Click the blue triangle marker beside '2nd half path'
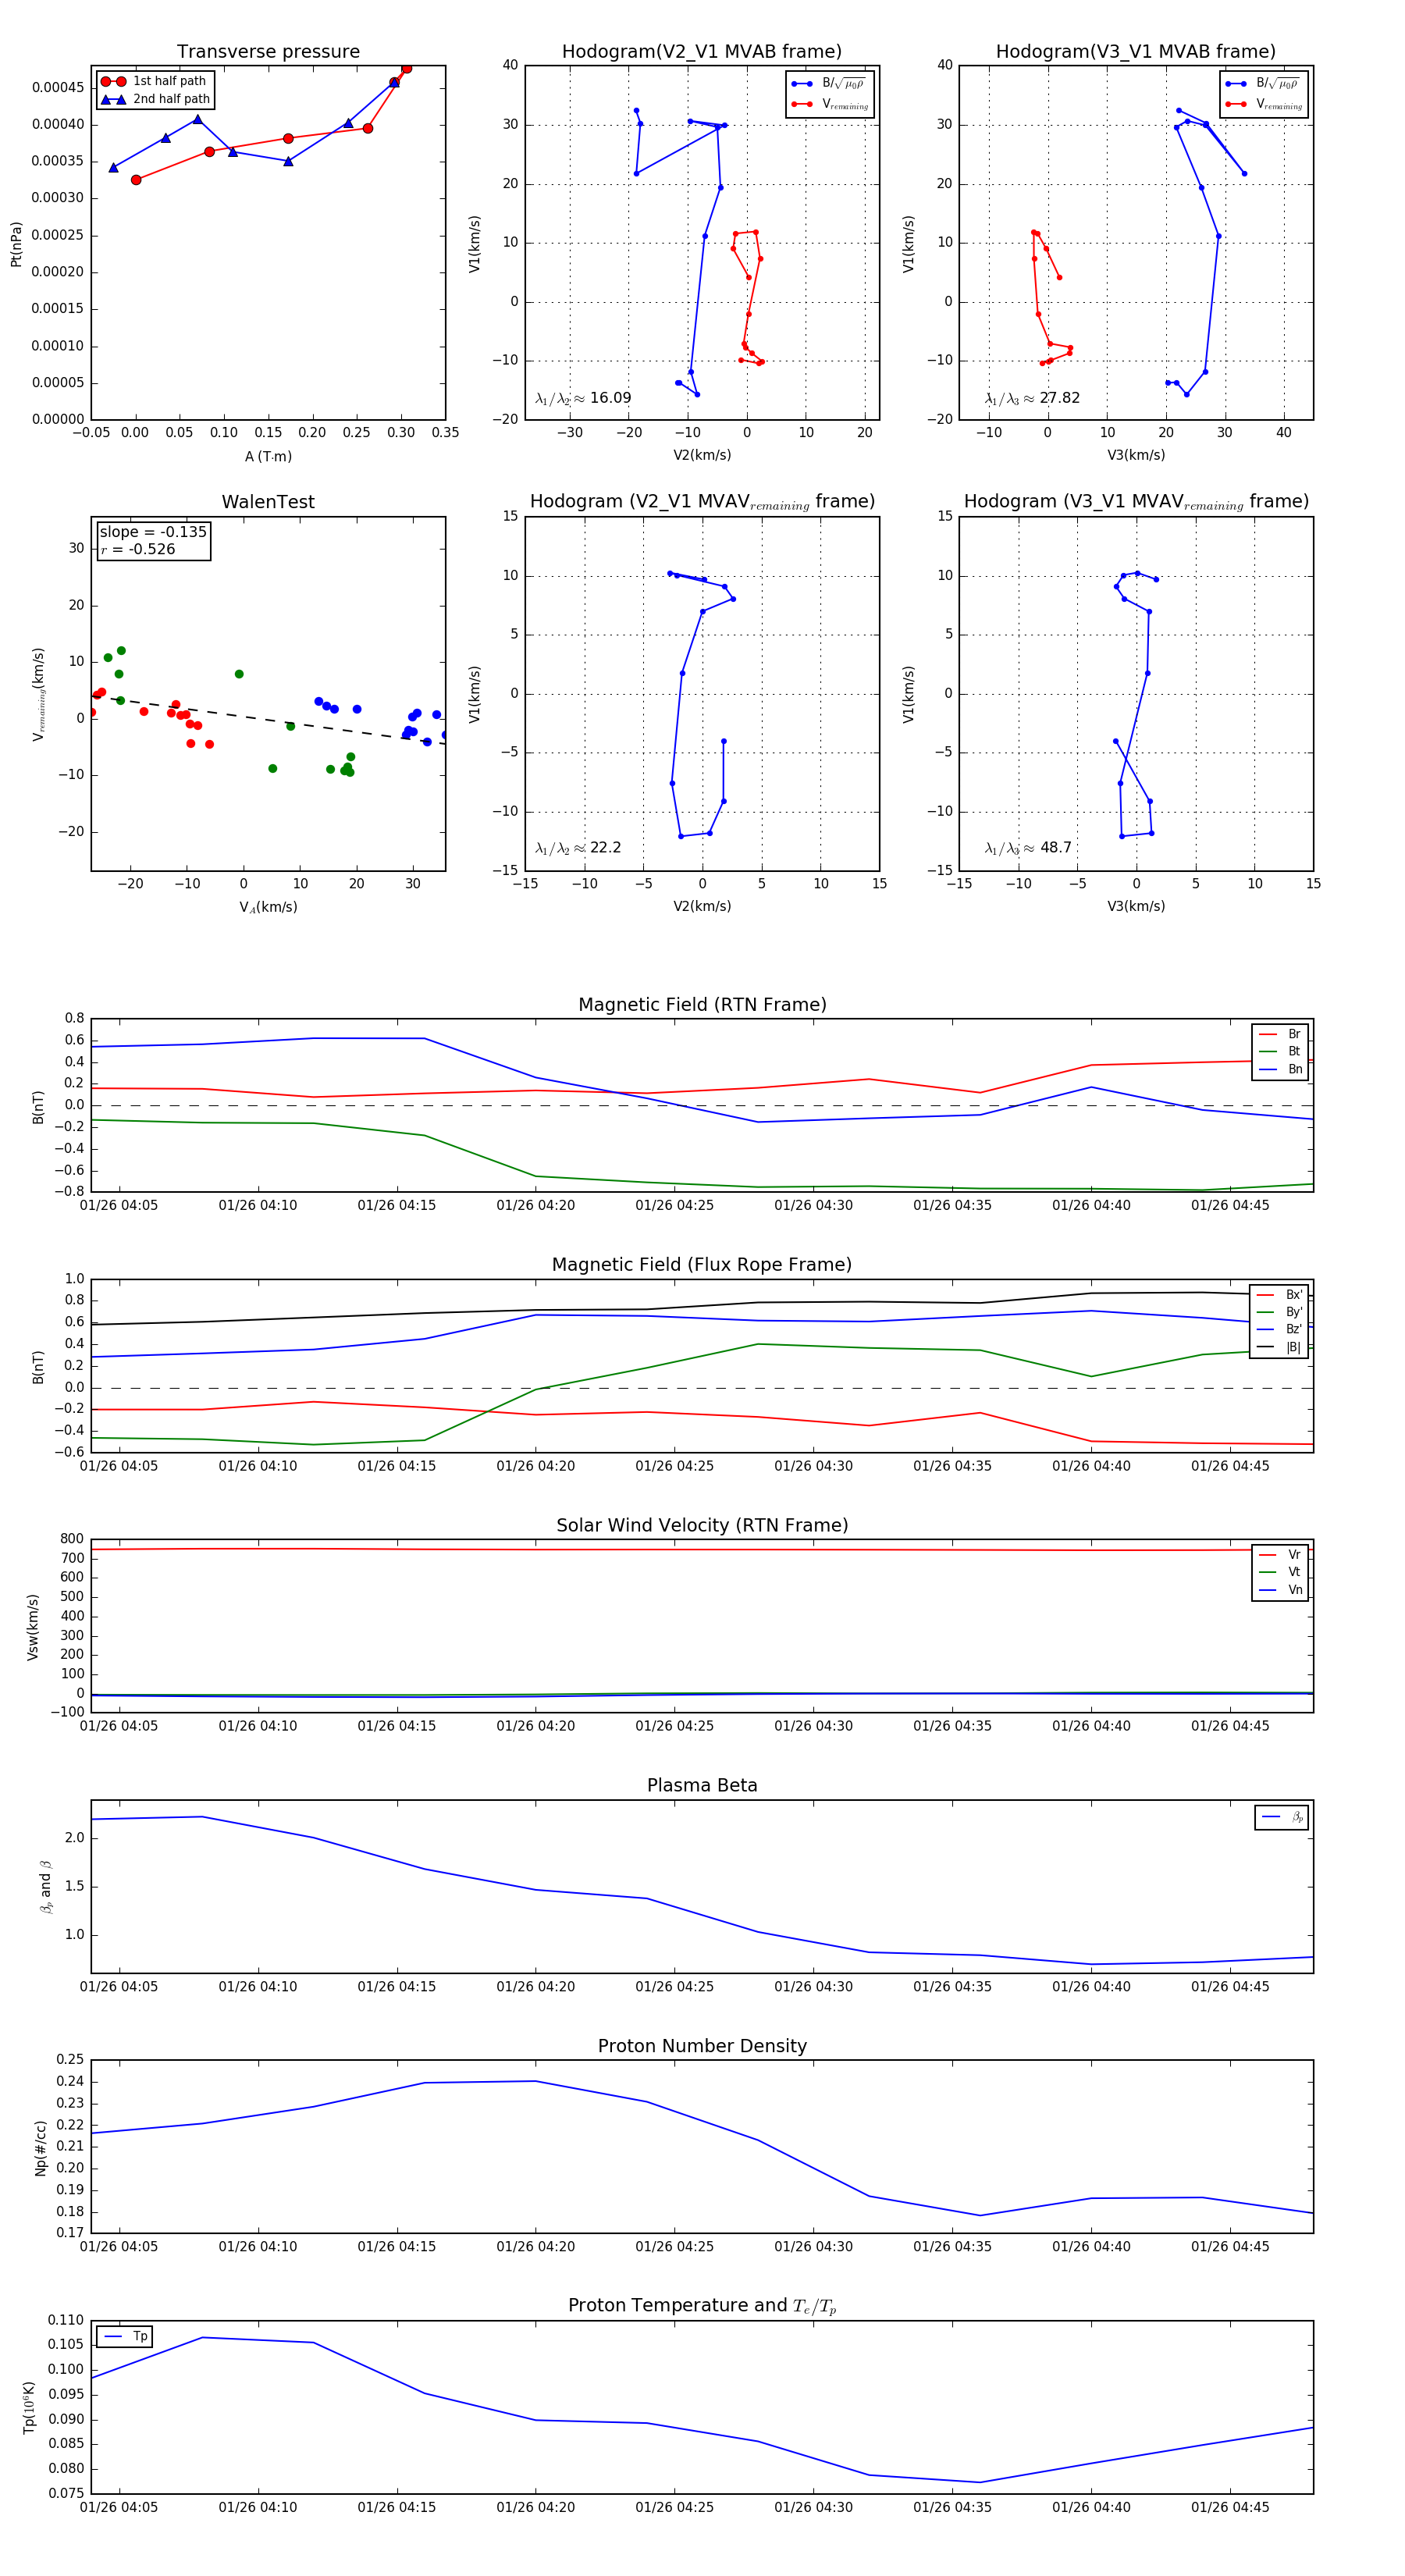The width and height of the screenshot is (1405, 2576). click(x=113, y=99)
